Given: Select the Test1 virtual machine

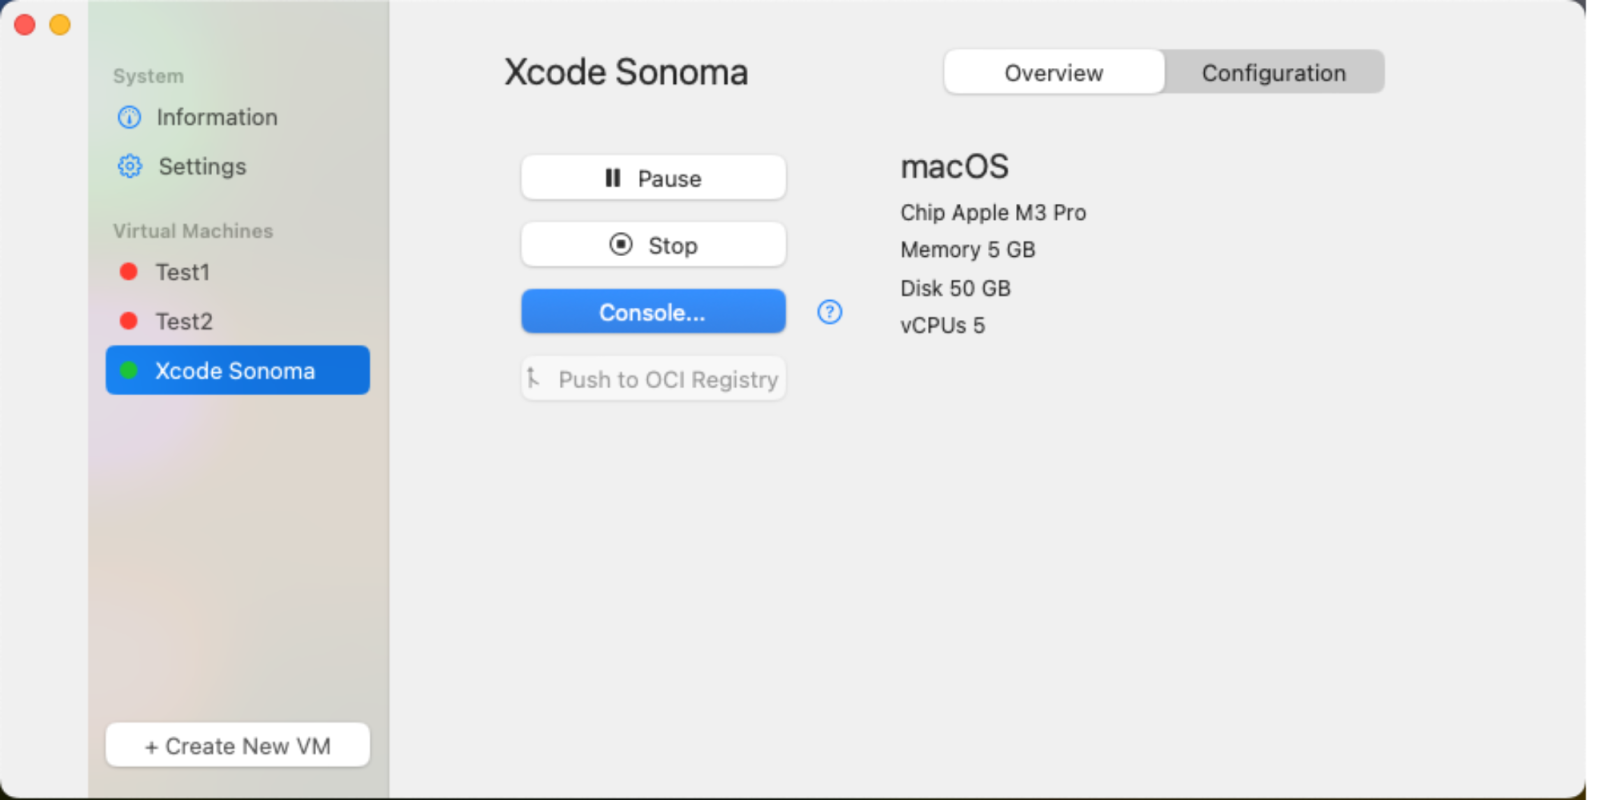Looking at the screenshot, I should tap(183, 272).
